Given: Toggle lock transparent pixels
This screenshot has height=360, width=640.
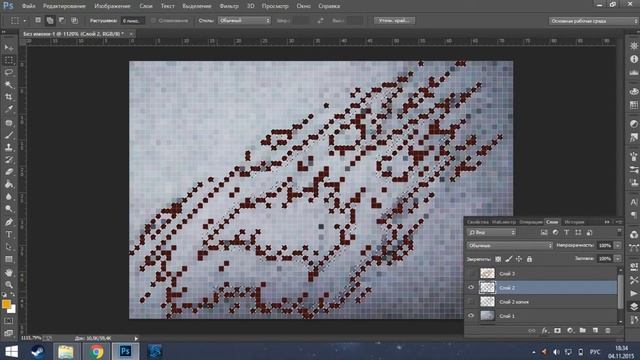Looking at the screenshot, I should tap(498, 259).
